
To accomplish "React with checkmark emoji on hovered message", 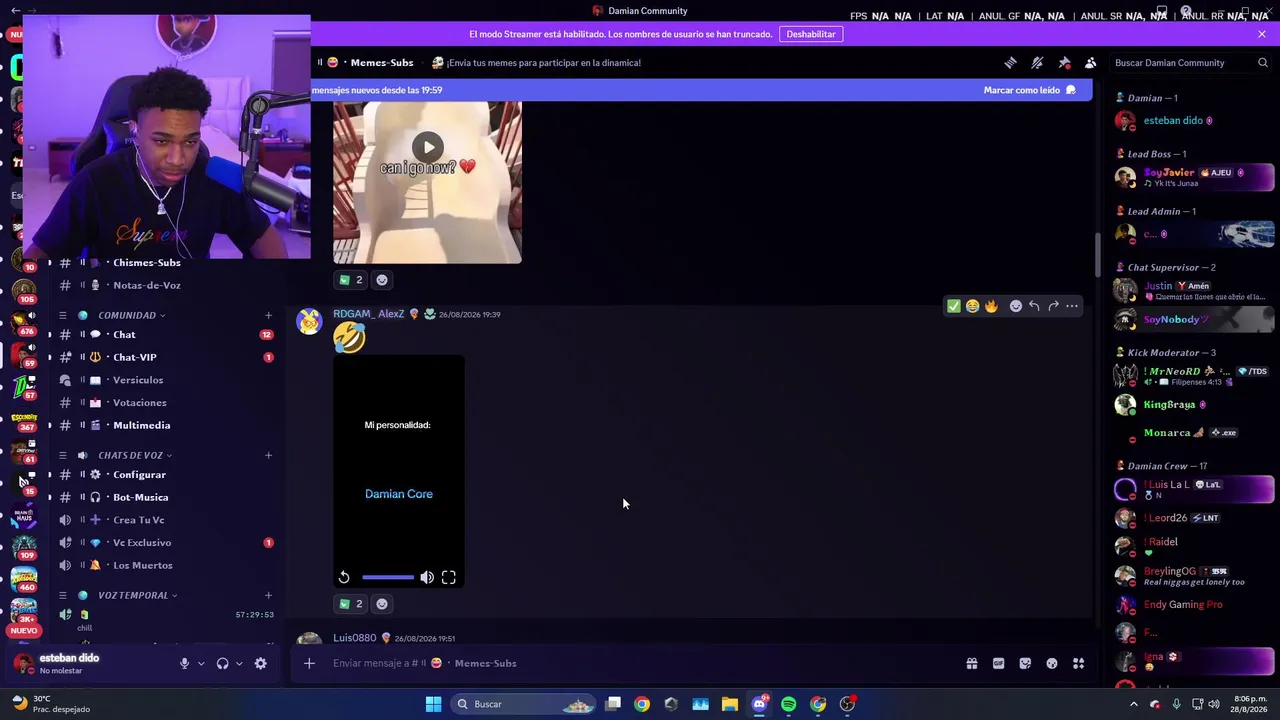I will pyautogui.click(x=954, y=306).
